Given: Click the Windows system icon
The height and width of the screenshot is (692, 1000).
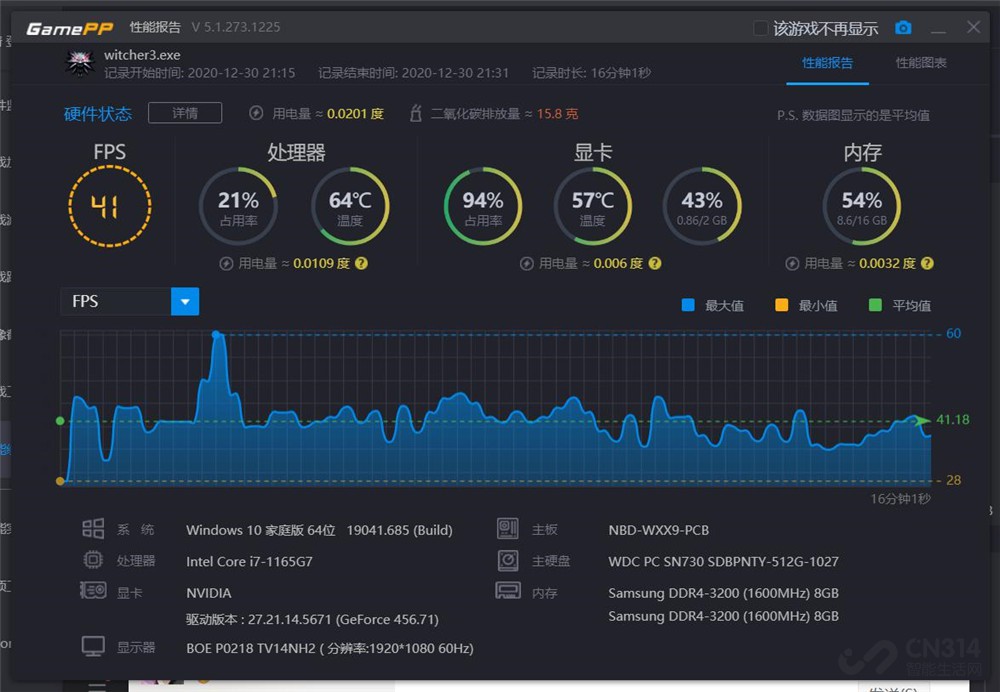Looking at the screenshot, I should pyautogui.click(x=93, y=529).
